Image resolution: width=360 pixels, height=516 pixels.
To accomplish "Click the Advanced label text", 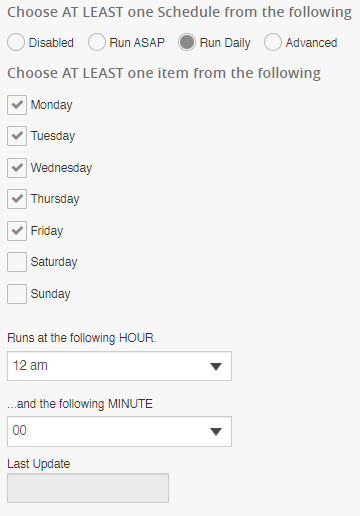I will 311,43.
